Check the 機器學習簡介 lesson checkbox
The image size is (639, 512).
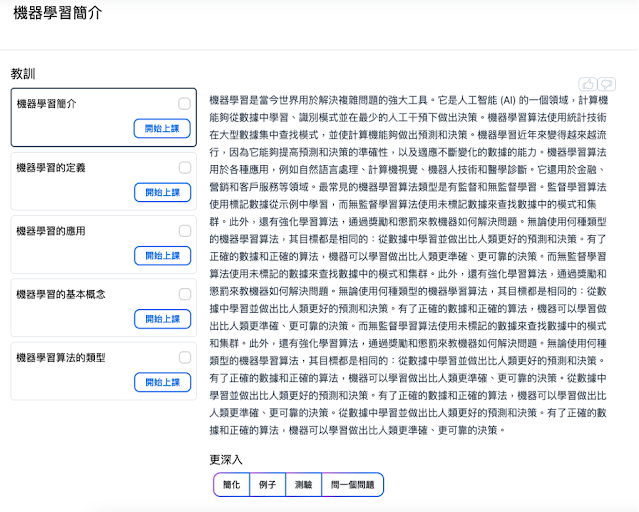pyautogui.click(x=184, y=104)
